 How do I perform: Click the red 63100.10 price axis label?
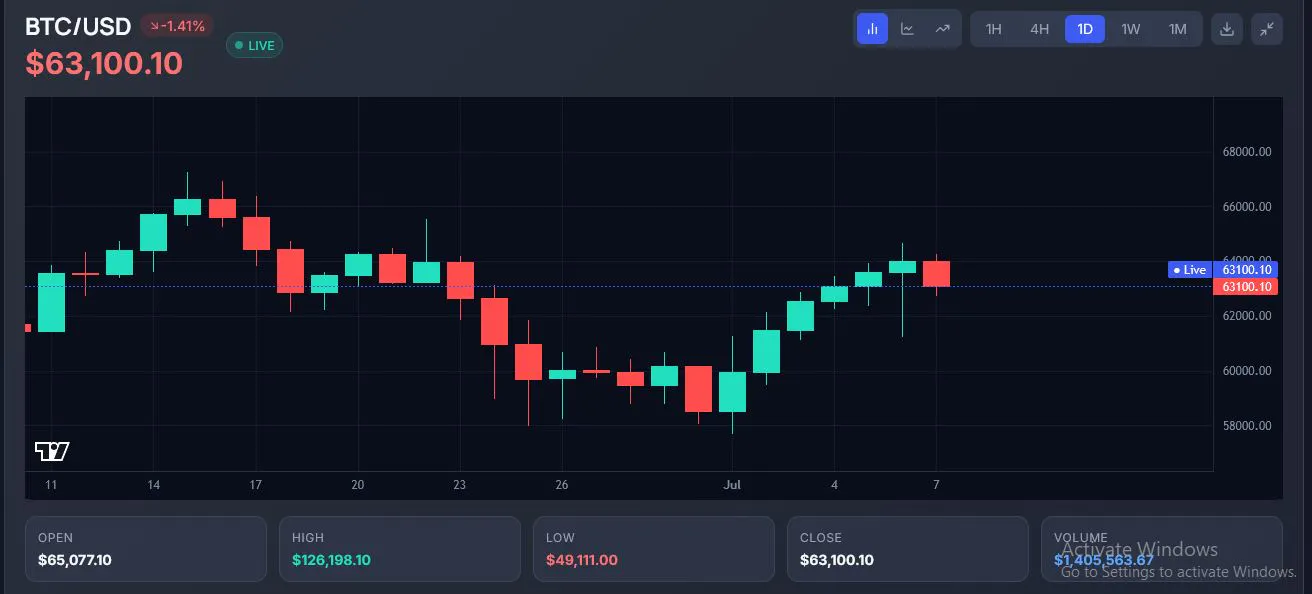pos(1245,287)
